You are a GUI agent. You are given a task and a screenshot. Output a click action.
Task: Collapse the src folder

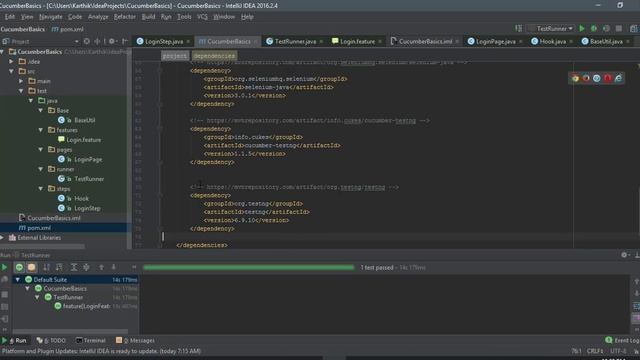(12, 71)
